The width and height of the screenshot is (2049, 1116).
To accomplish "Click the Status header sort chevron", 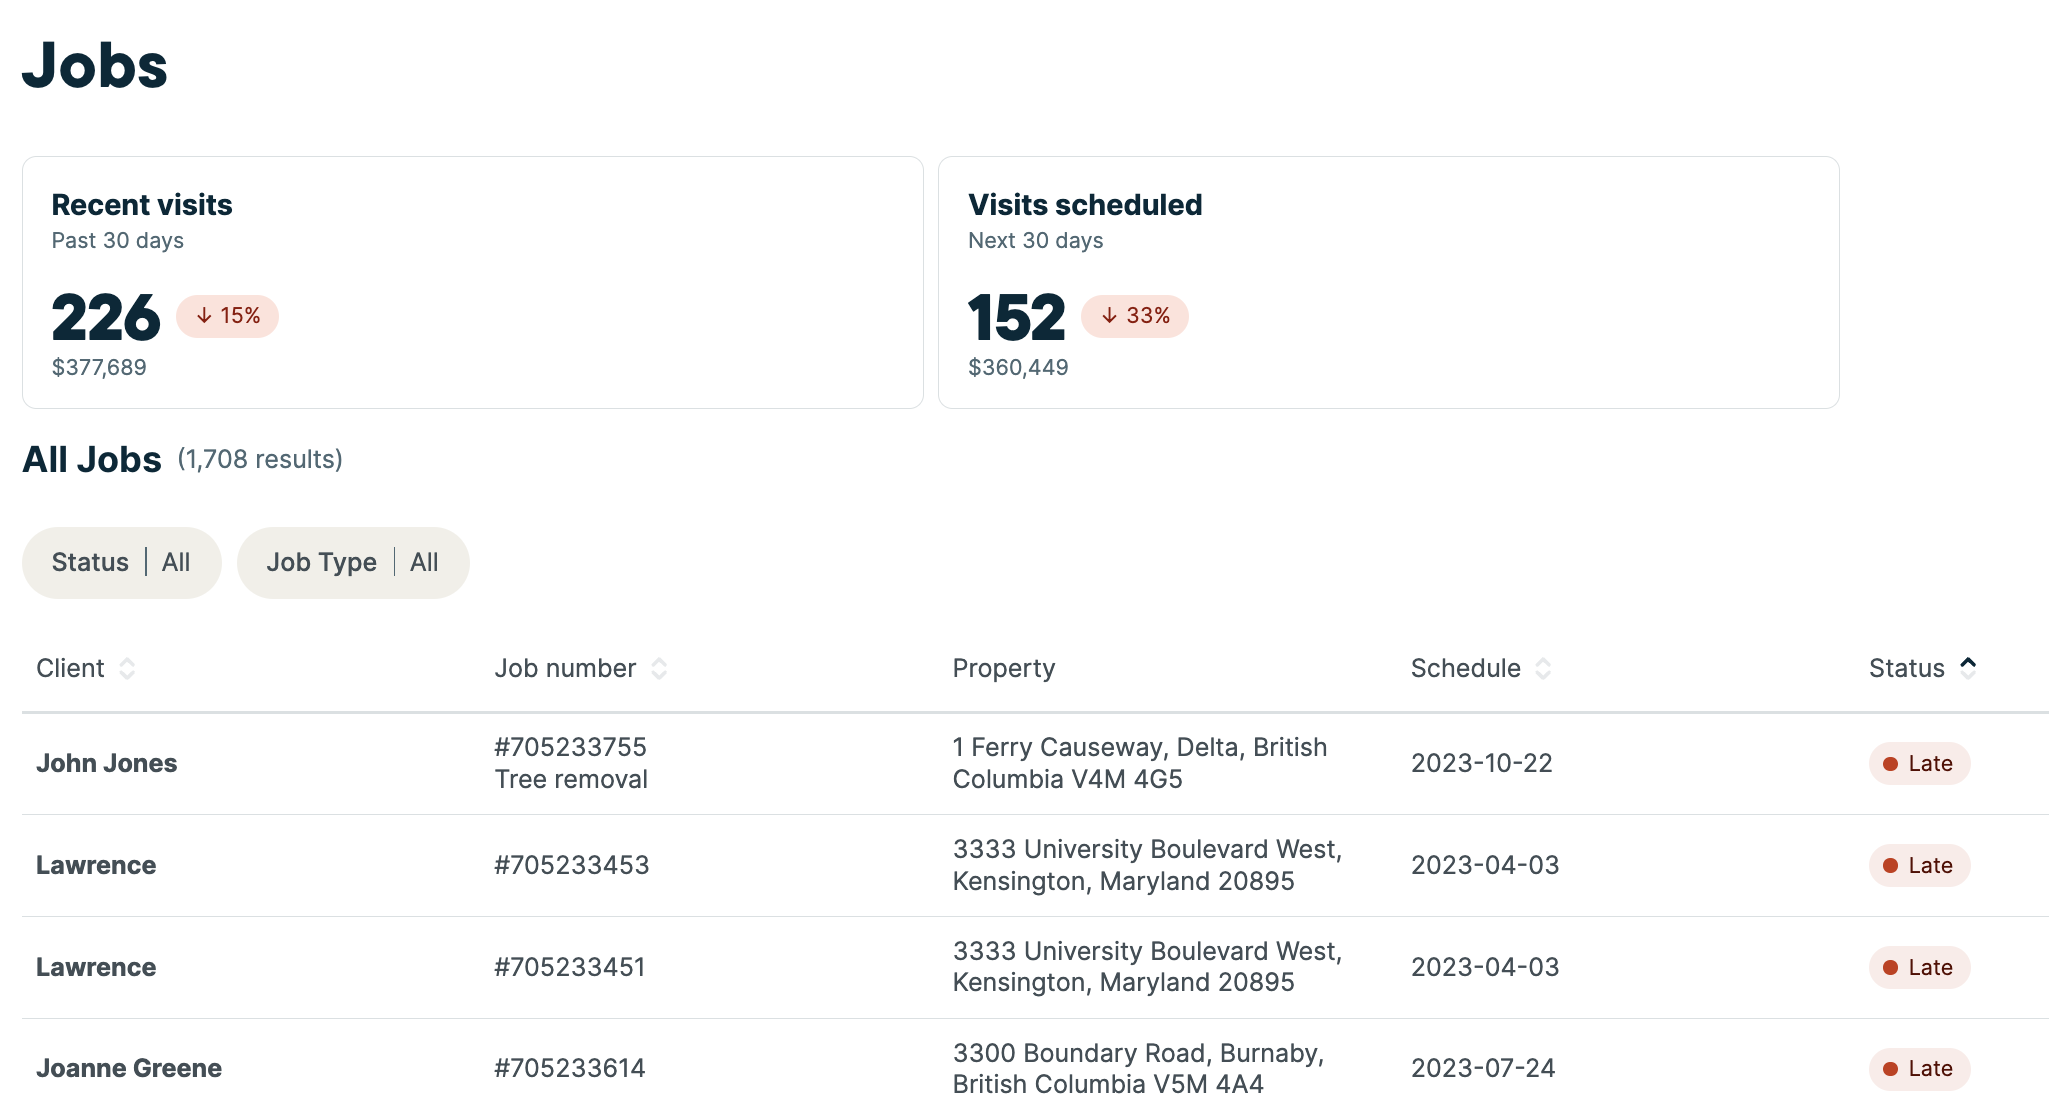I will tap(1968, 662).
